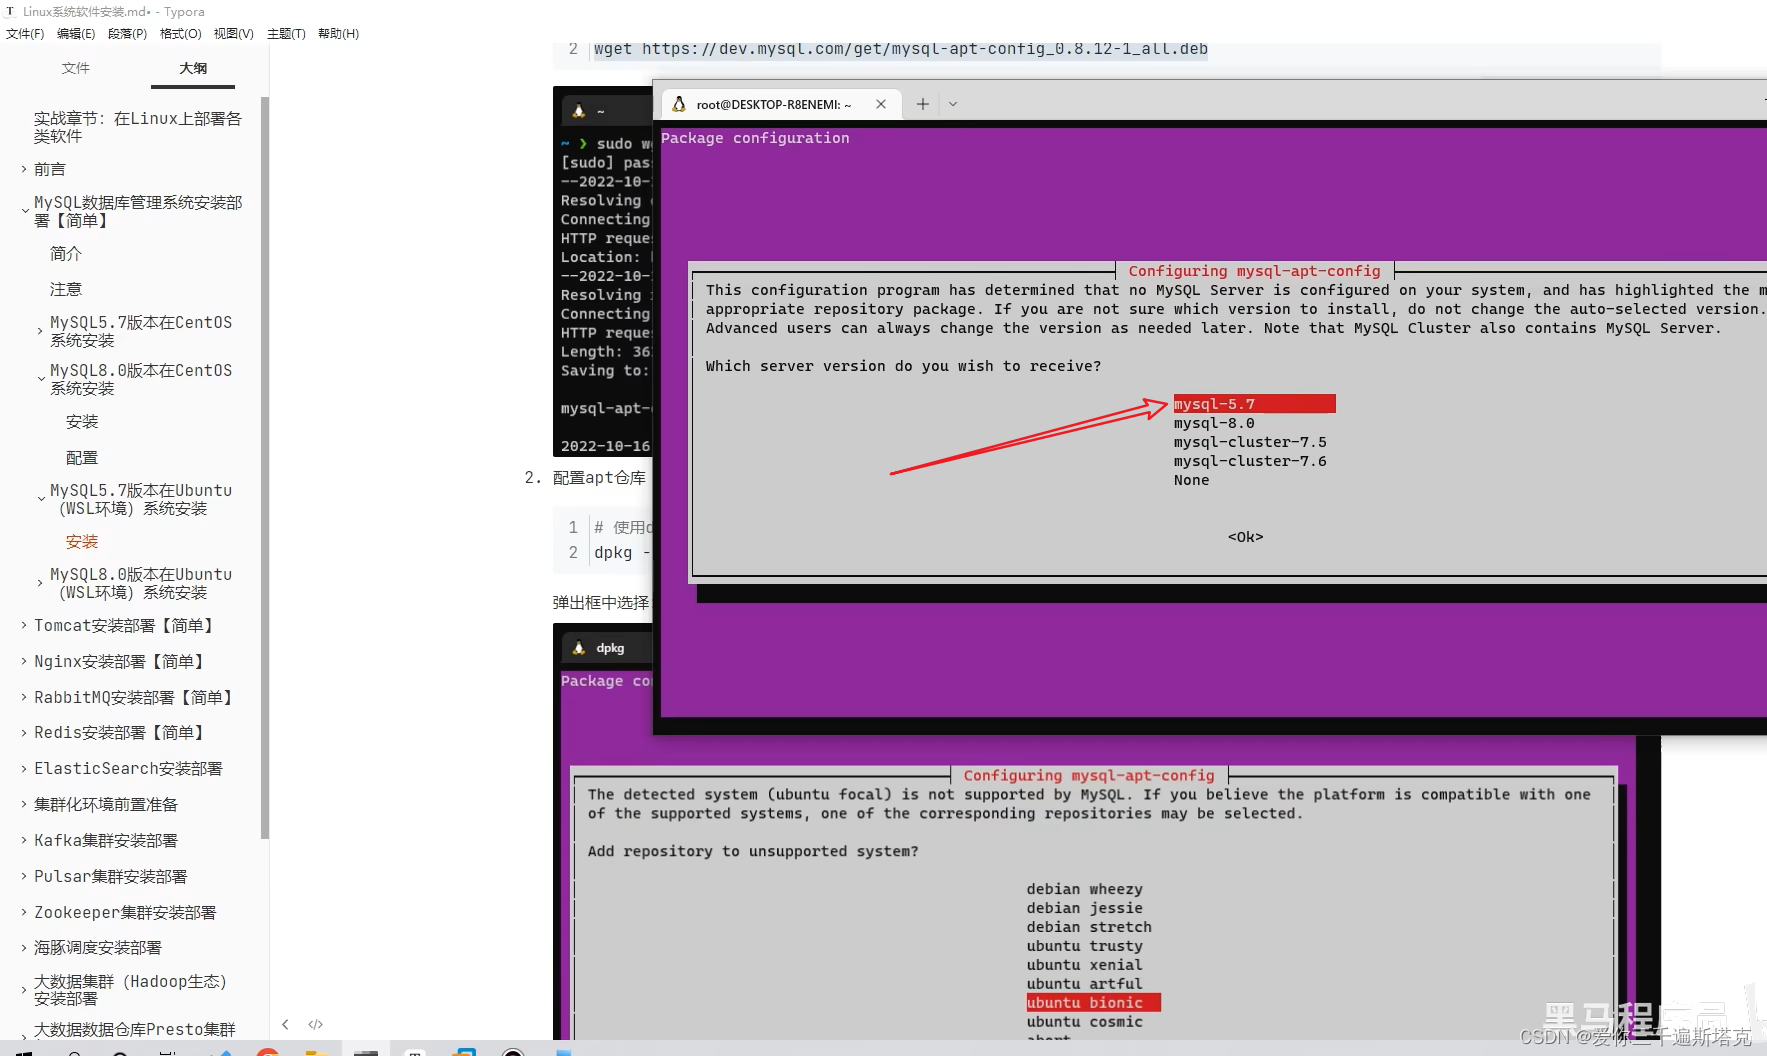
Task: Click the terminal icon in the taskbar
Action: 365,1050
